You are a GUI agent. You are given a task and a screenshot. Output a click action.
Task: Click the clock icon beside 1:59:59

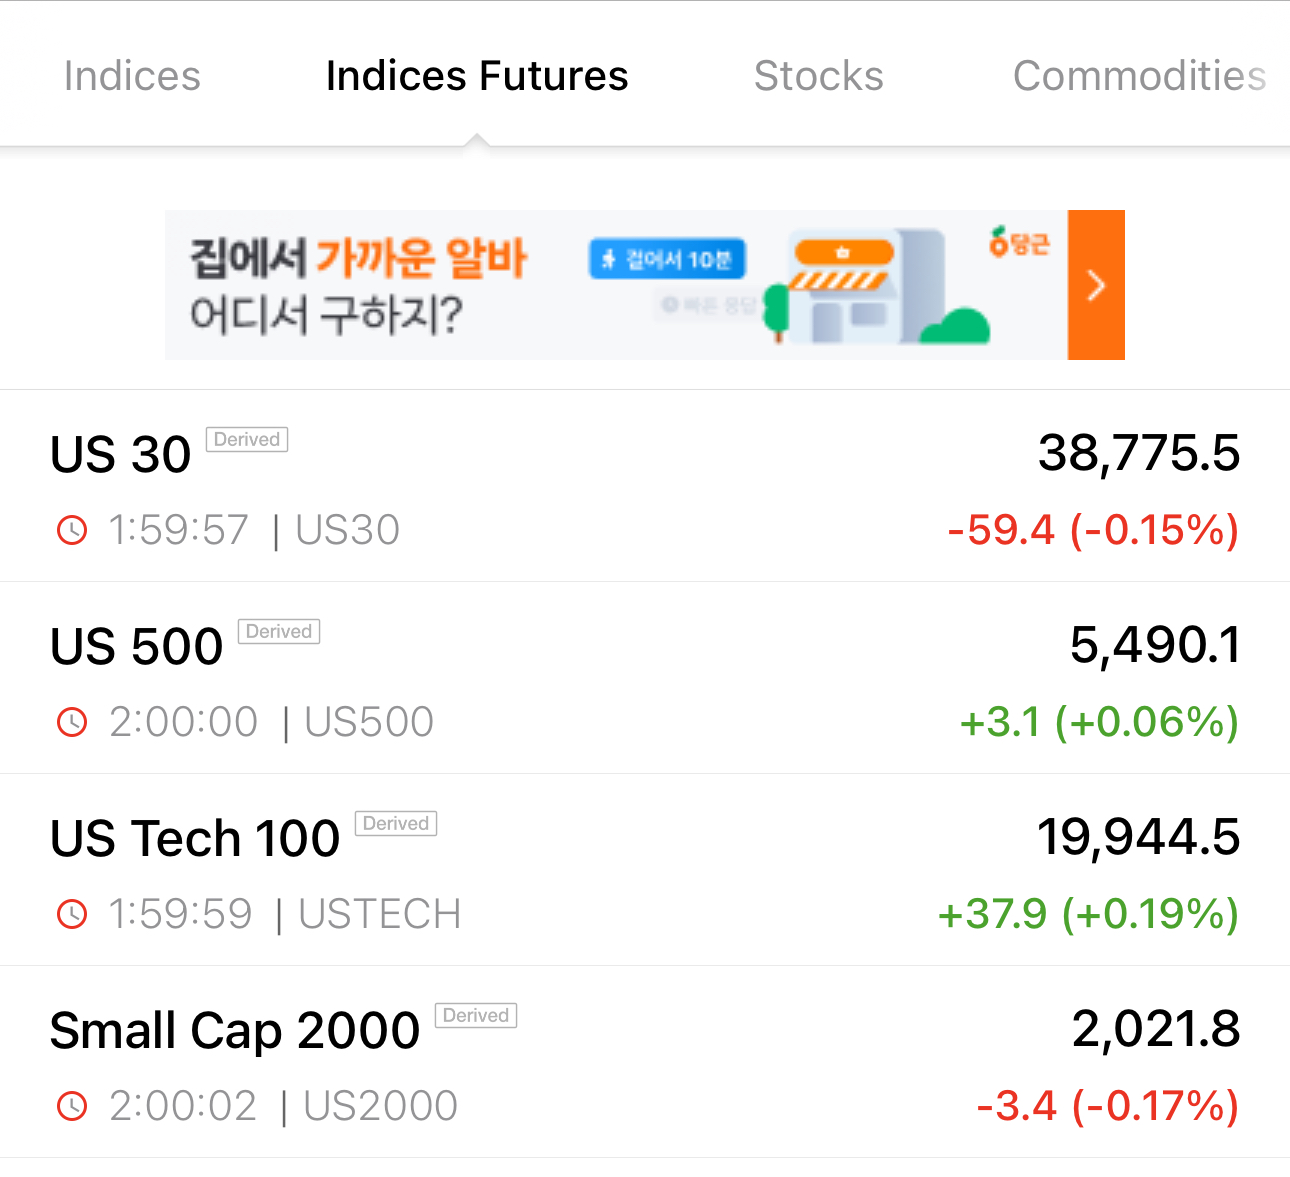72,914
